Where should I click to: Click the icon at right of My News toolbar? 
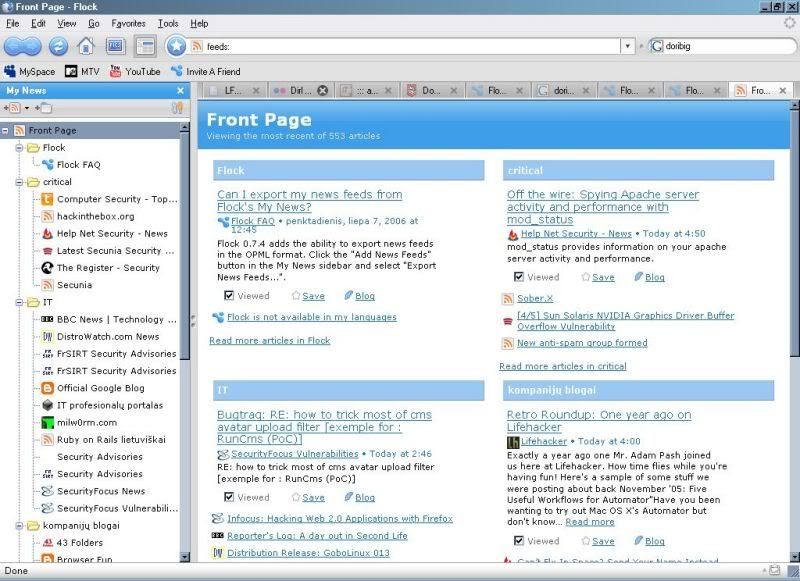[177, 108]
